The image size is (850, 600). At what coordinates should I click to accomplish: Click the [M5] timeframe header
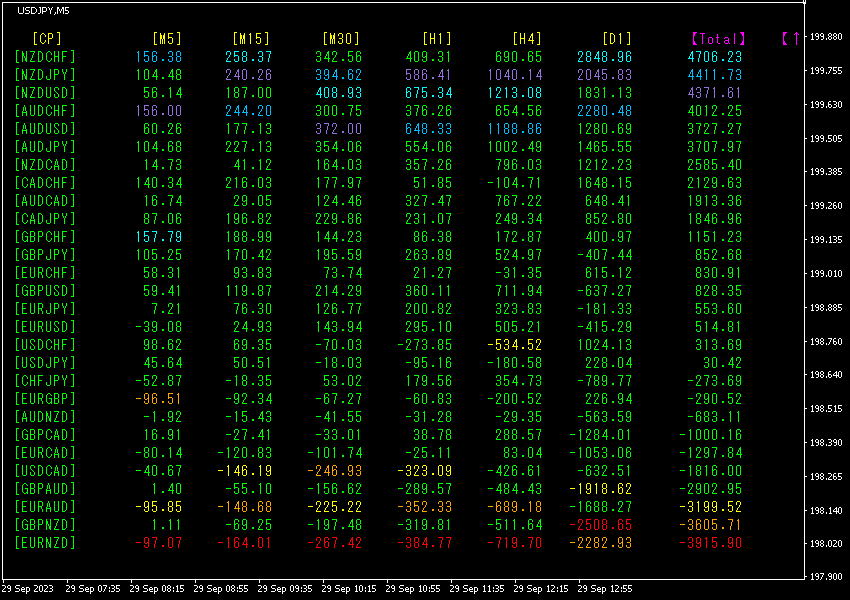(167, 38)
